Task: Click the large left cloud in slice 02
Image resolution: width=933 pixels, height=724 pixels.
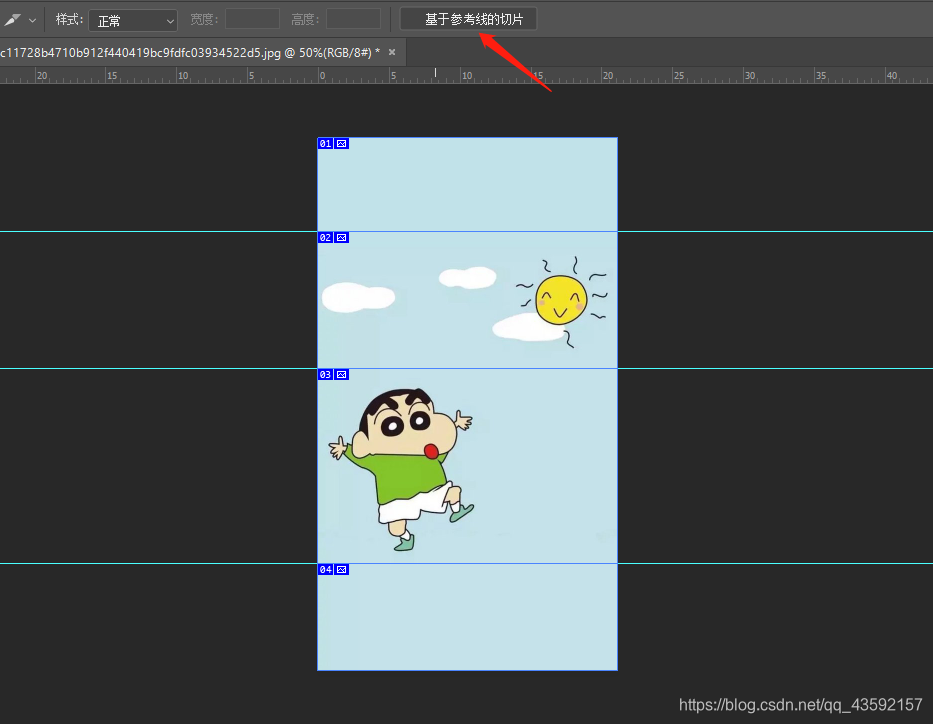Action: (358, 297)
